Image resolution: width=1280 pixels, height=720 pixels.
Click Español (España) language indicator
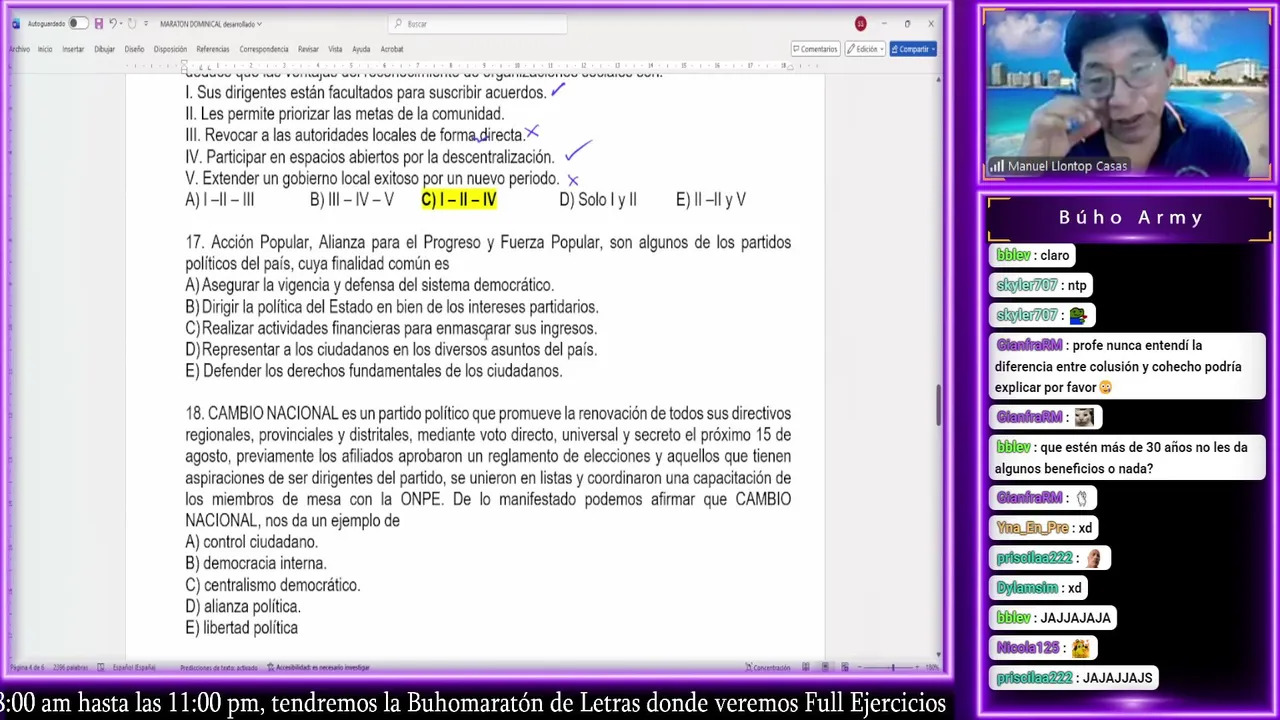pyautogui.click(x=134, y=667)
